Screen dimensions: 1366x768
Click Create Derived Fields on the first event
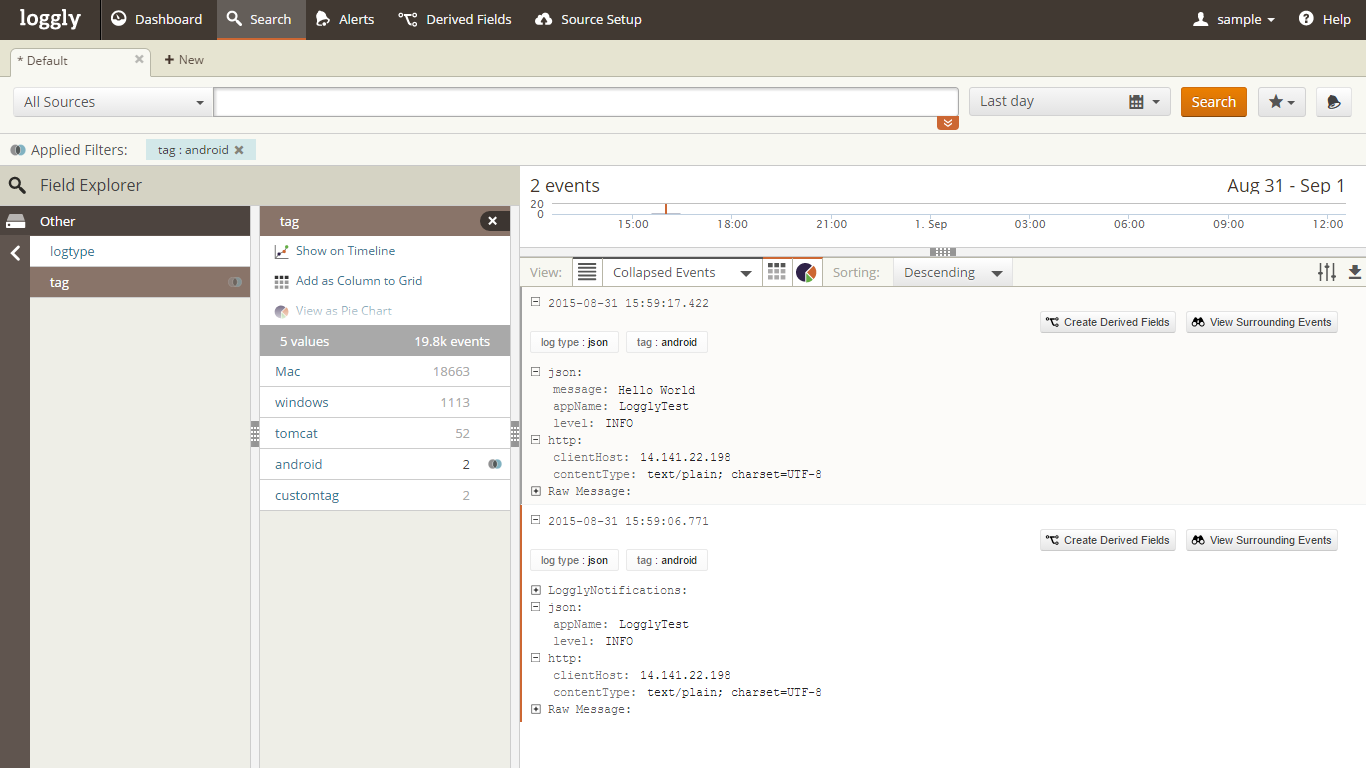click(x=1107, y=322)
